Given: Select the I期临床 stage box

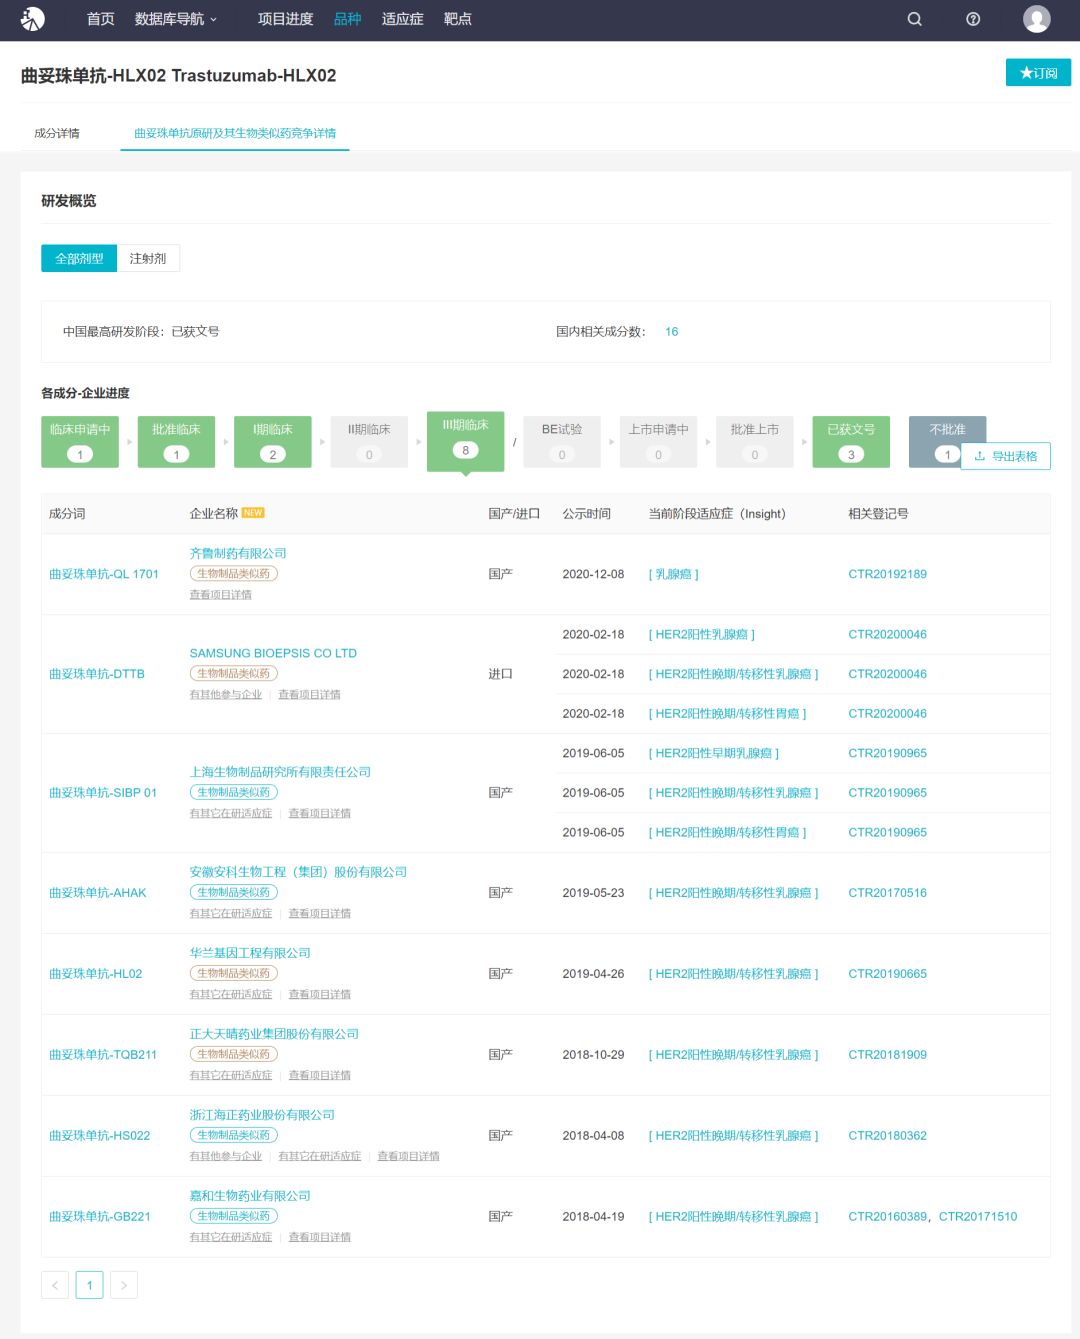Looking at the screenshot, I should 273,442.
